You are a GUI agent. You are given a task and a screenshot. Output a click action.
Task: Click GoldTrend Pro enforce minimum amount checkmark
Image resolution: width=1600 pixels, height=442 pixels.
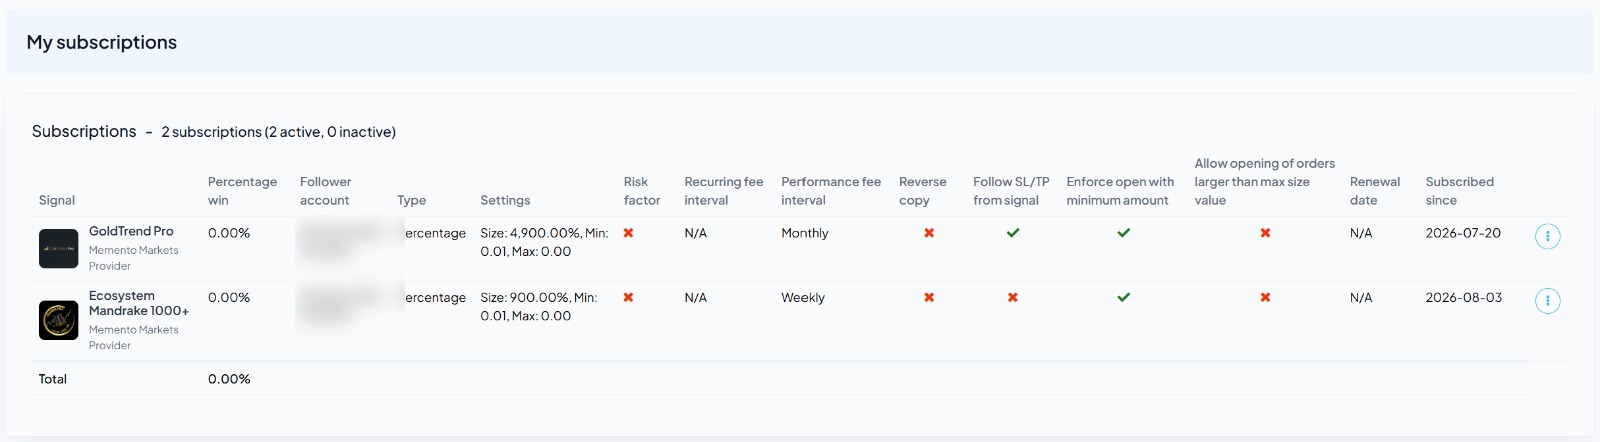1124,233
